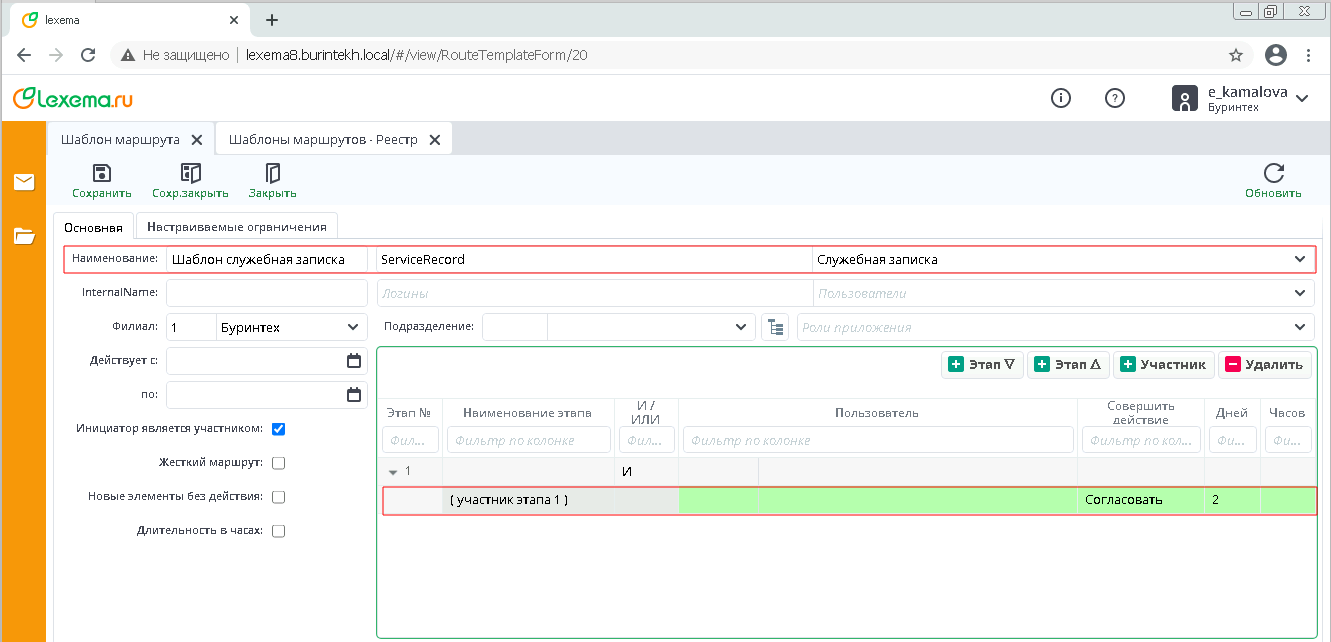Click the Сохранить save icon
The height and width of the screenshot is (642, 1331).
(x=101, y=173)
